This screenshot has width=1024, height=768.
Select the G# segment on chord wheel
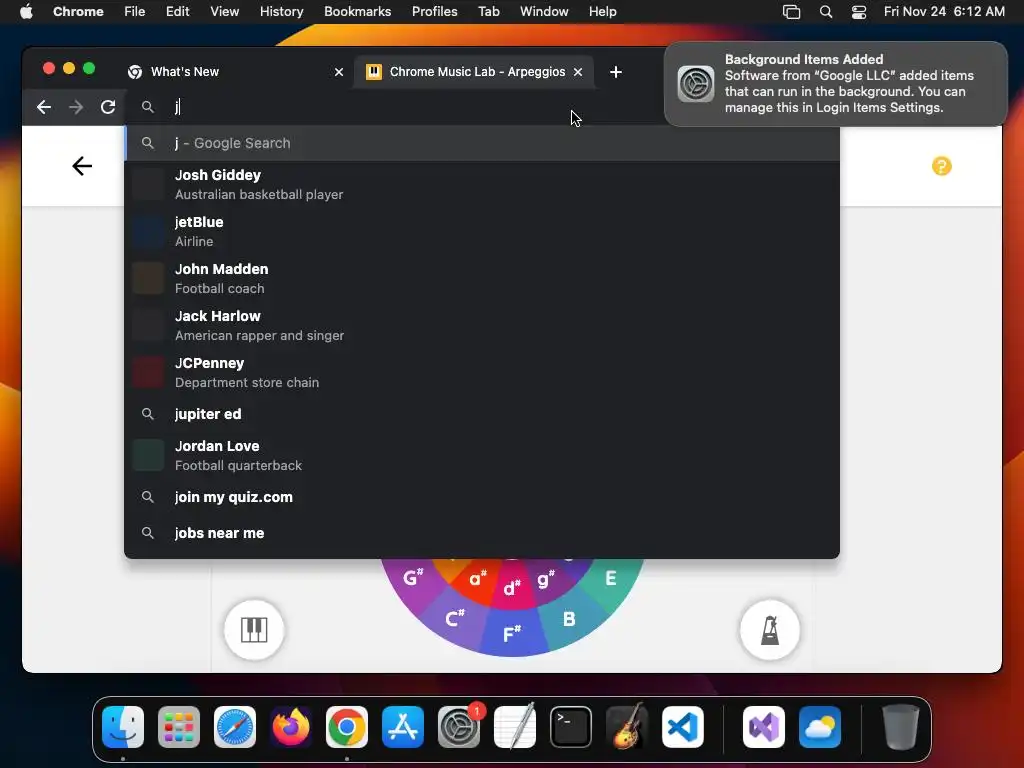(x=412, y=577)
